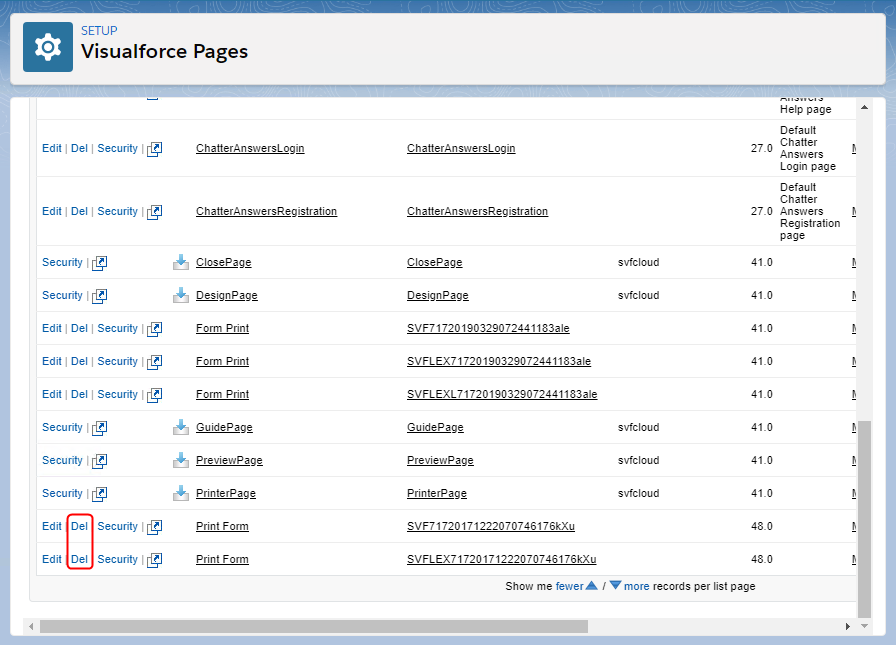
Task: Open preview icon for SVFLEX71720171222070746176kXu row
Action: [x=154, y=560]
